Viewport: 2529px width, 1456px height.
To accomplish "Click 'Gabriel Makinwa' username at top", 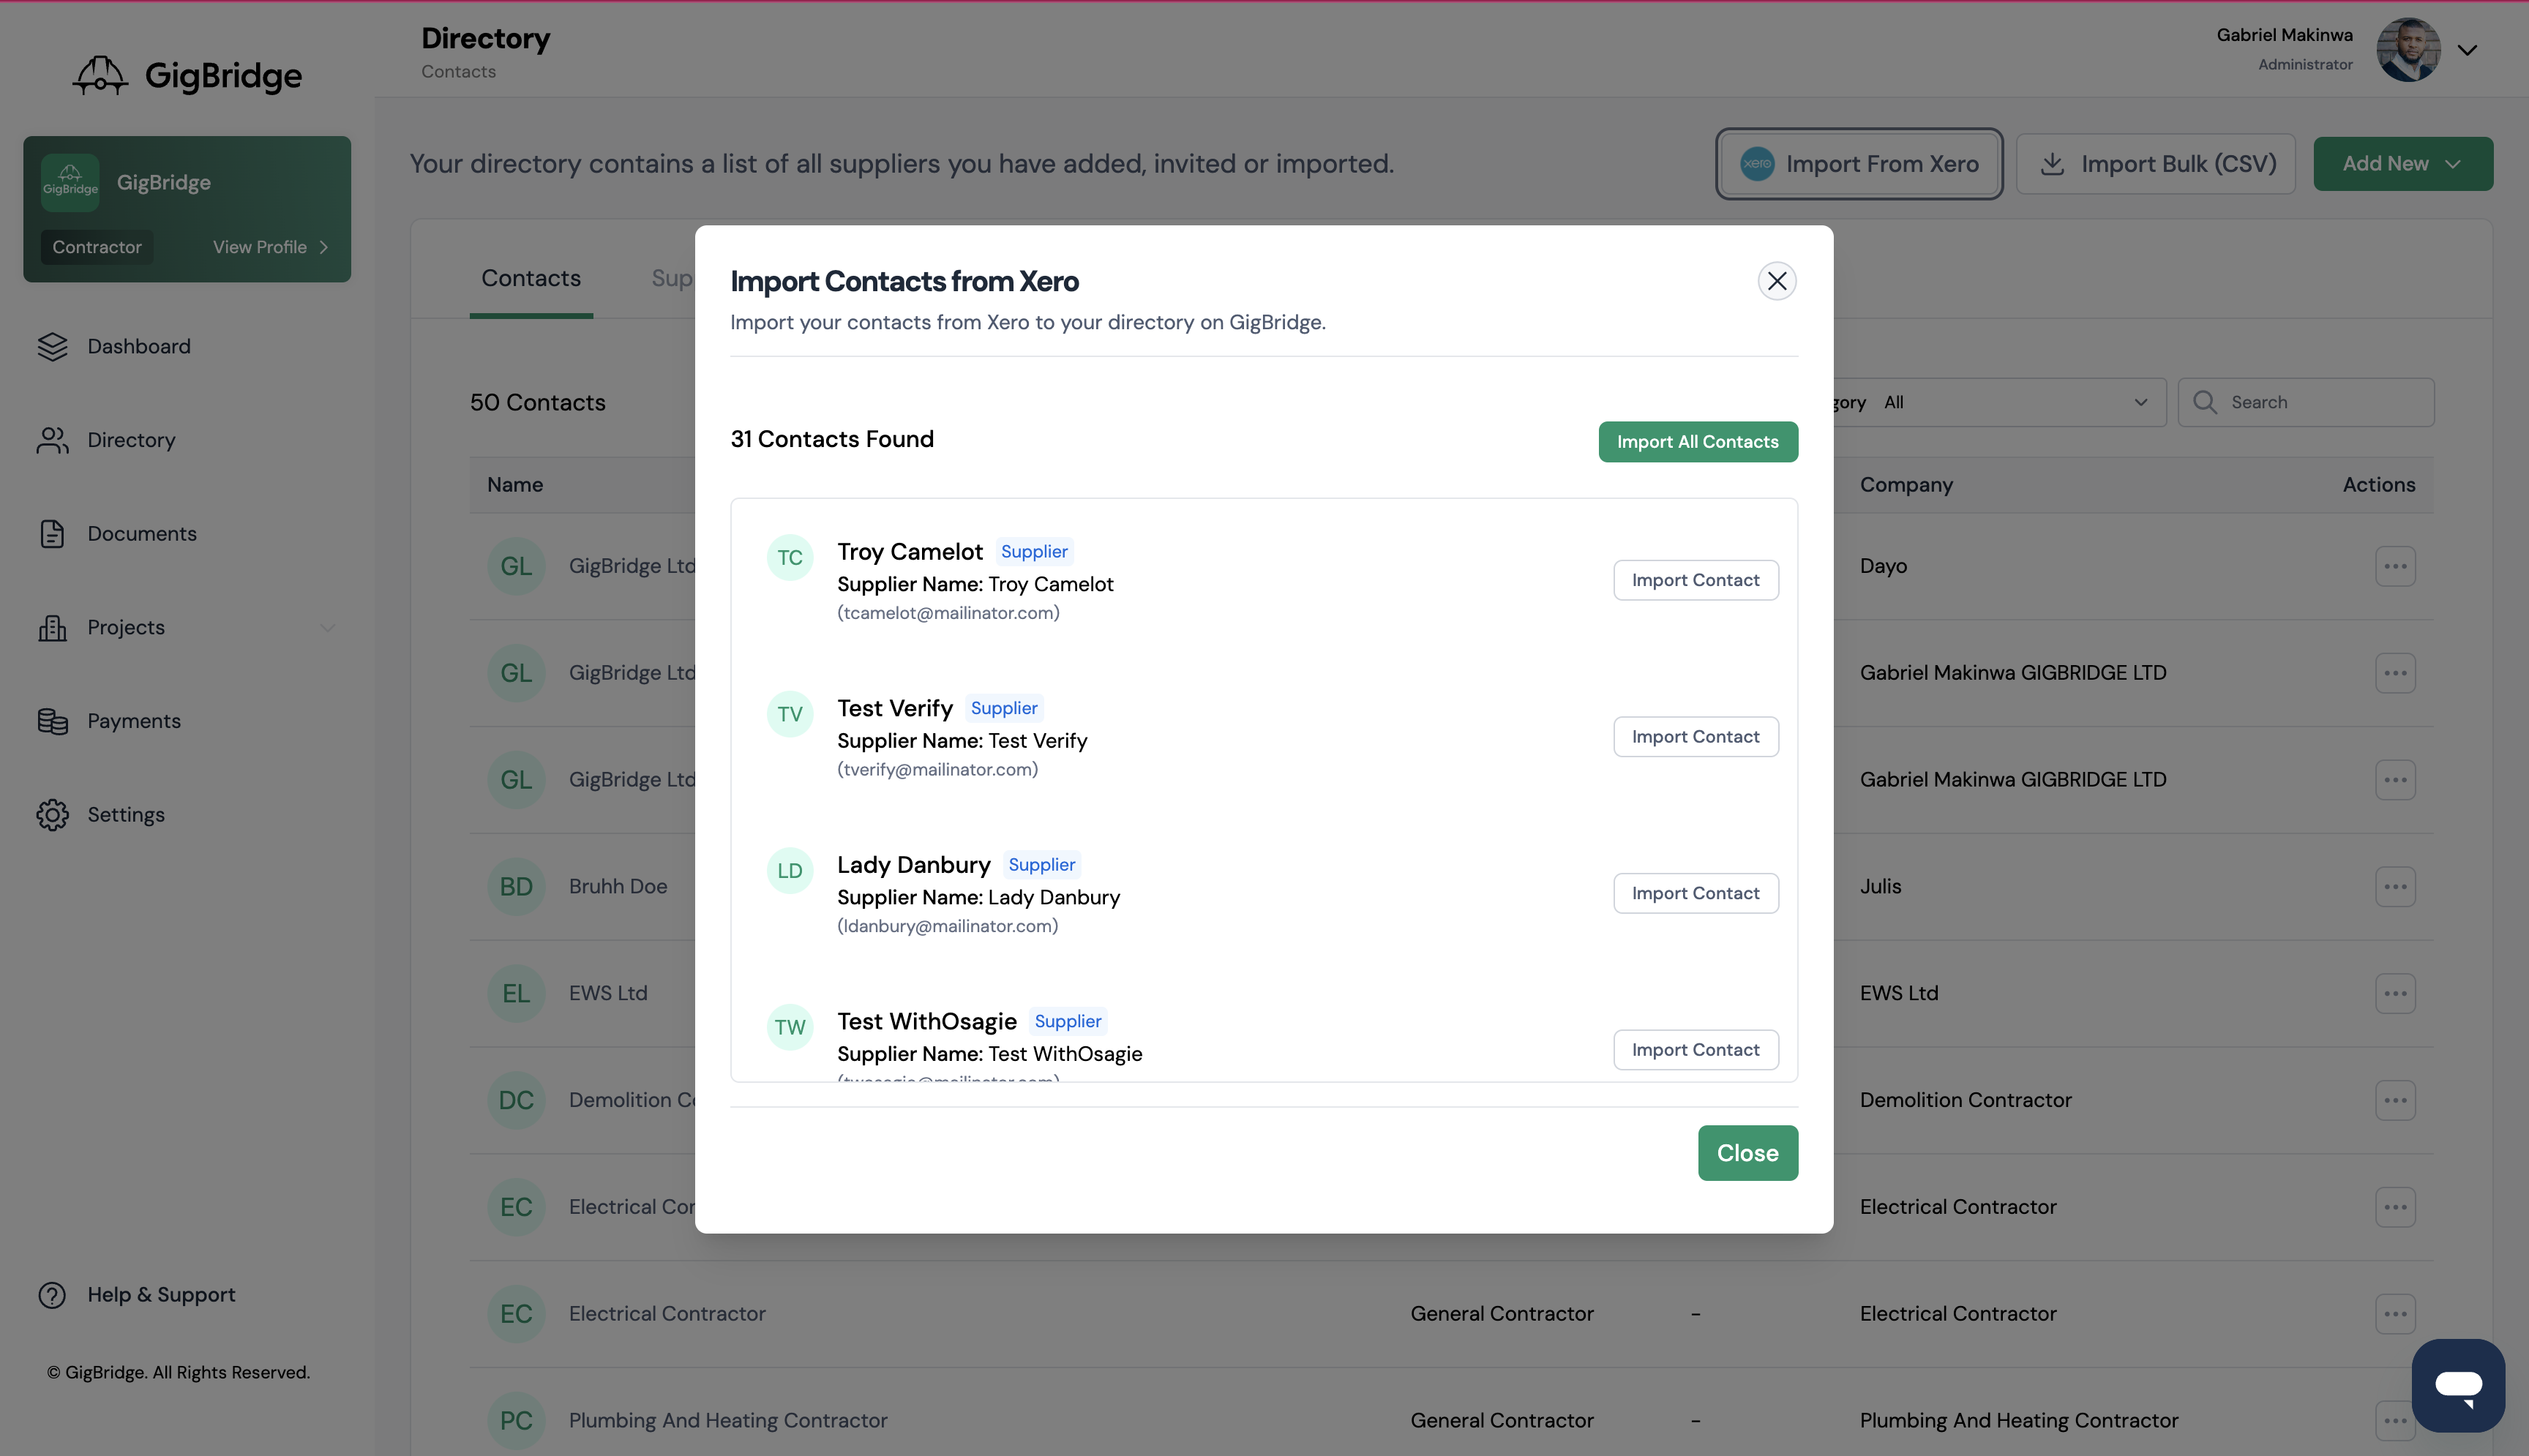I will tap(2284, 35).
